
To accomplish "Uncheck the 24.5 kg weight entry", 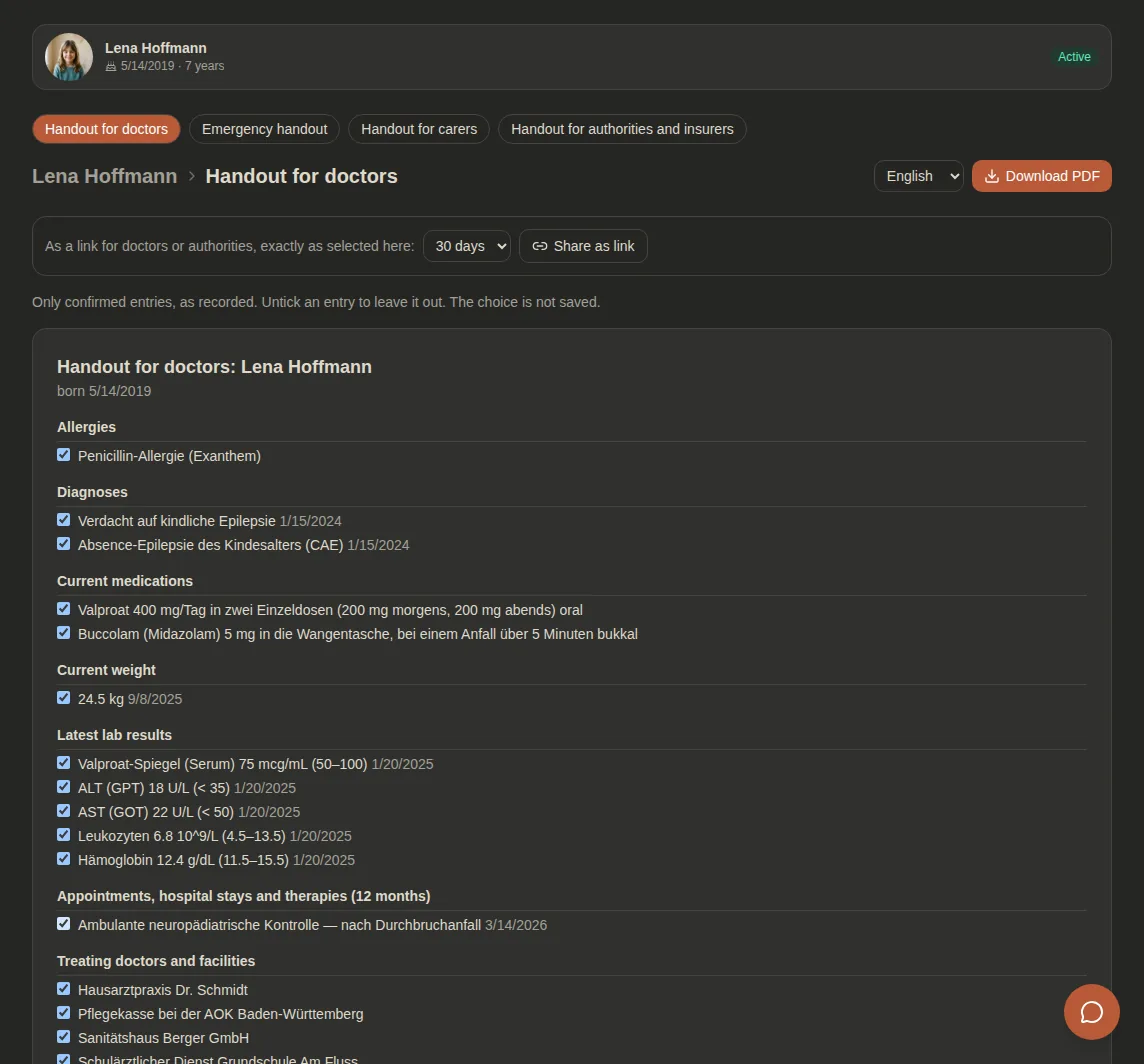I will (63, 698).
